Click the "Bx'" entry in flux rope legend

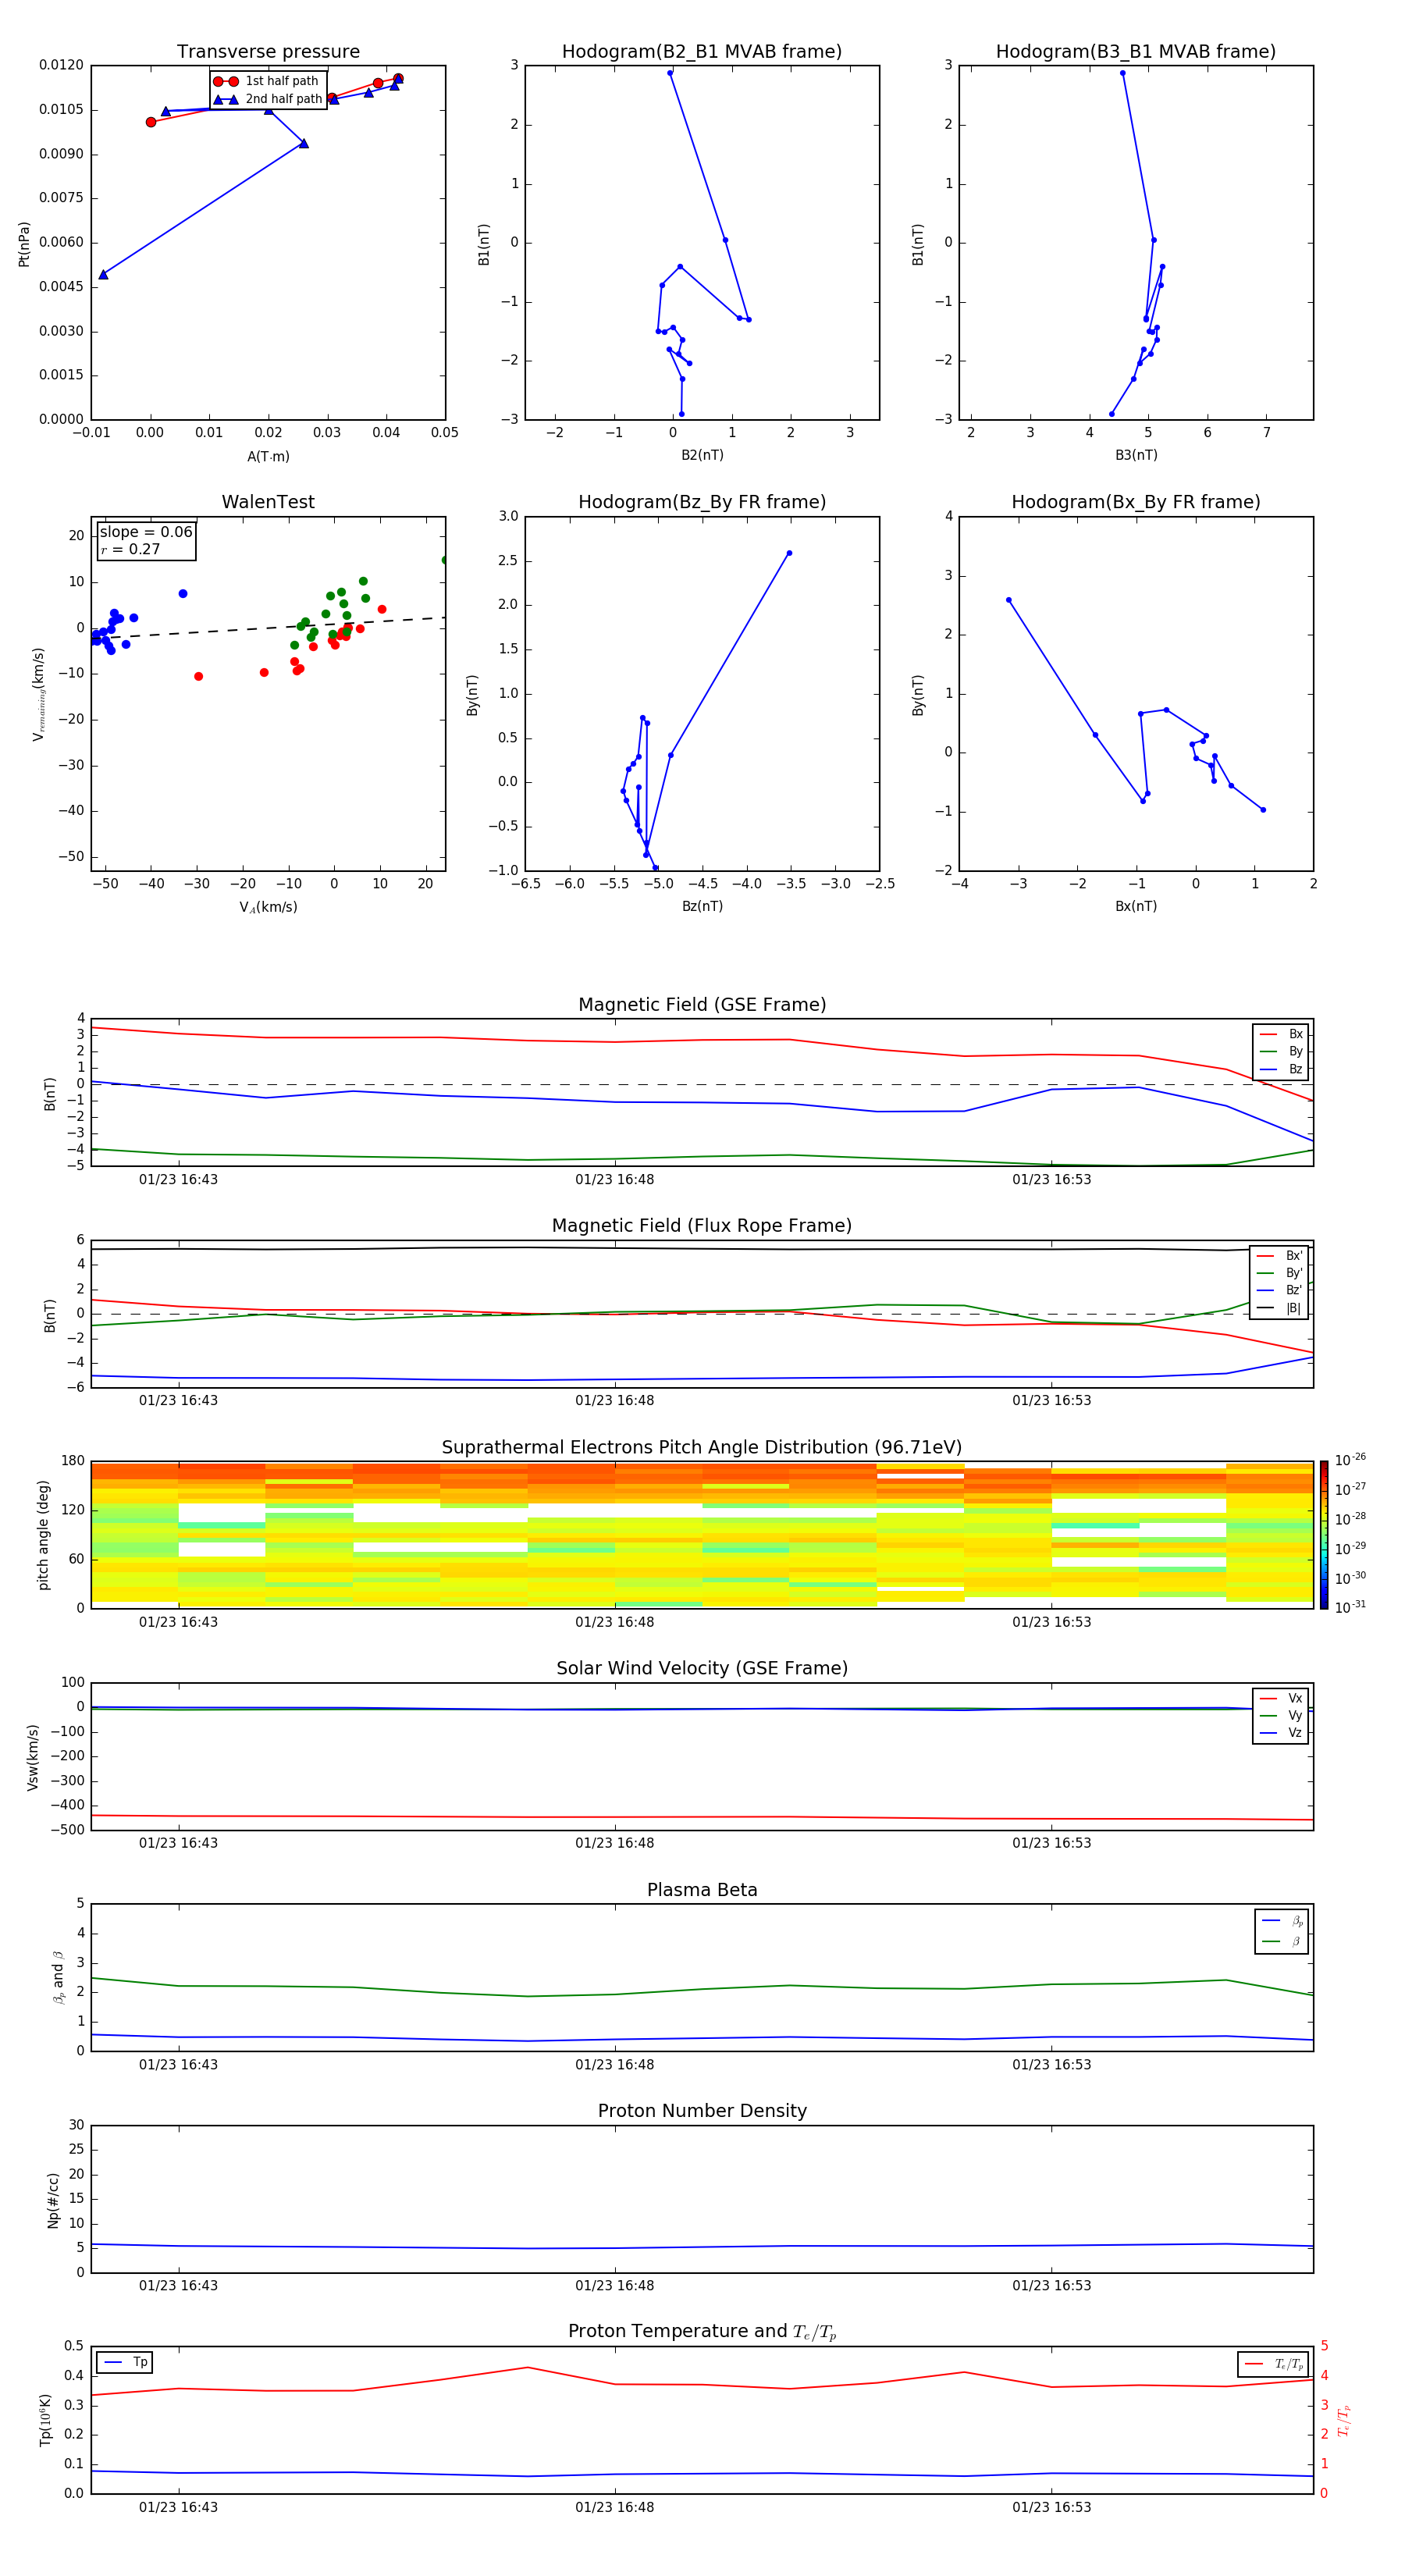[x=1280, y=1256]
